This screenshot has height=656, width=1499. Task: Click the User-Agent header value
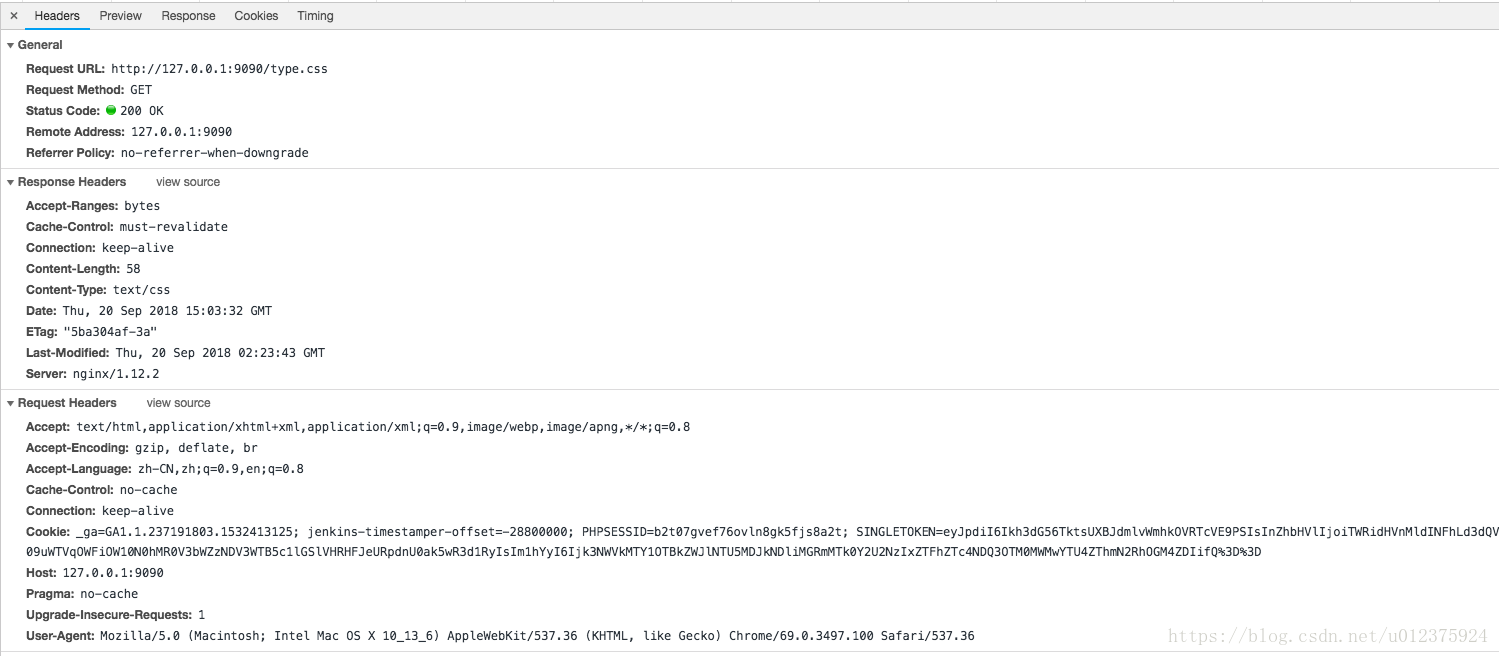537,636
